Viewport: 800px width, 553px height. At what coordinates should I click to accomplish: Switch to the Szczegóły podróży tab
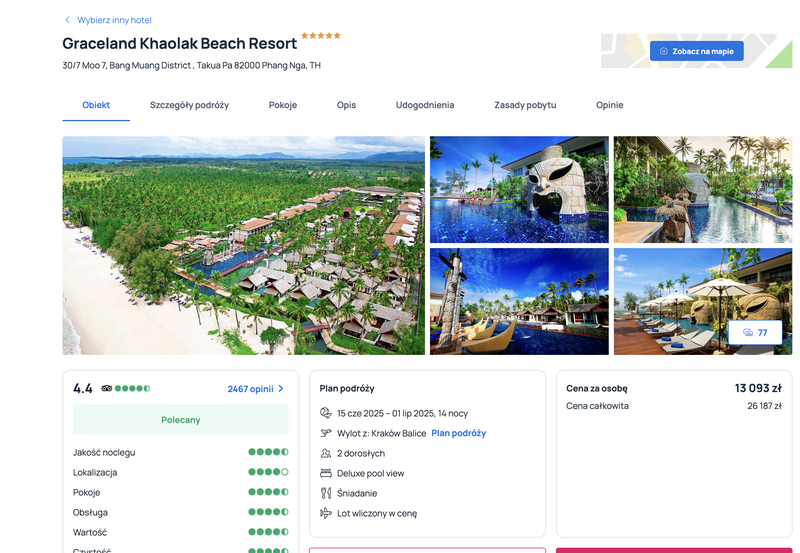tap(189, 105)
